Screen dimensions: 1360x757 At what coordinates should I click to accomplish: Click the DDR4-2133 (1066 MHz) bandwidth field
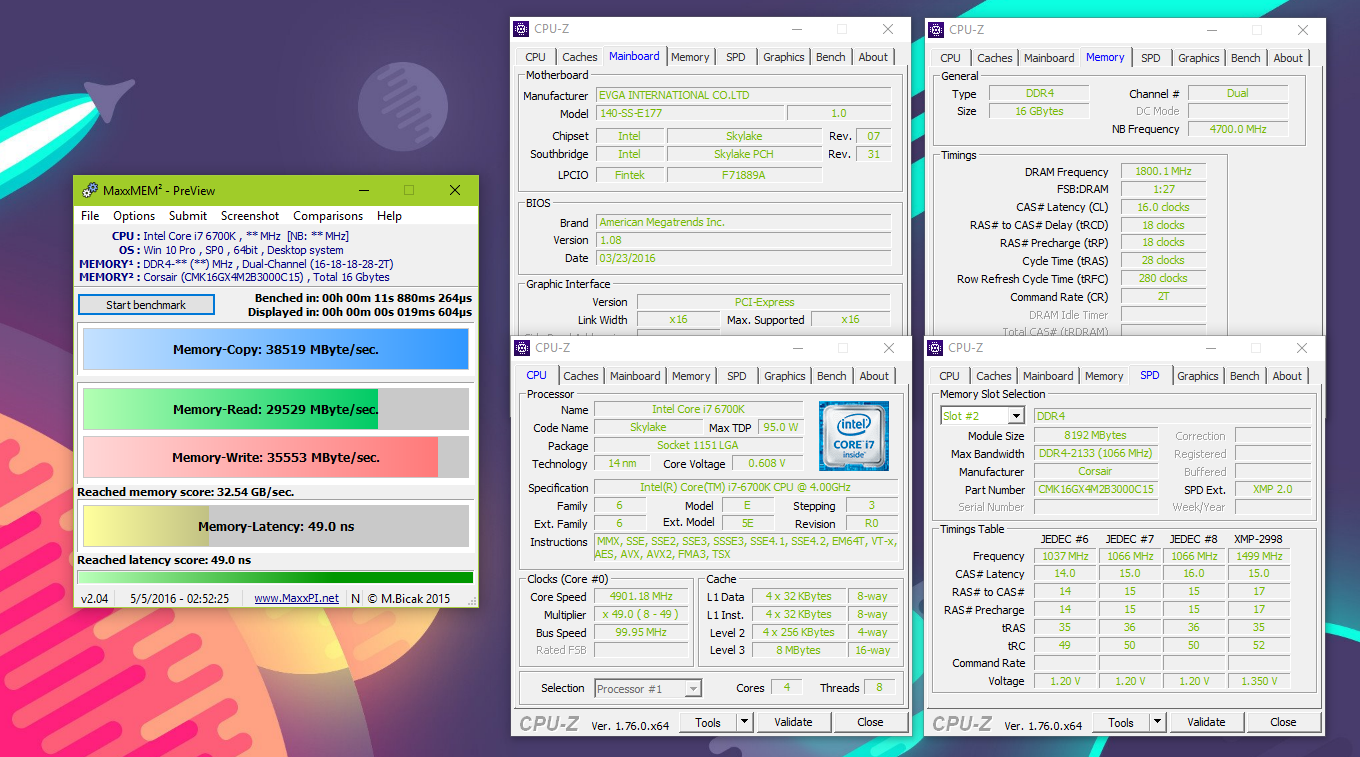point(1096,453)
